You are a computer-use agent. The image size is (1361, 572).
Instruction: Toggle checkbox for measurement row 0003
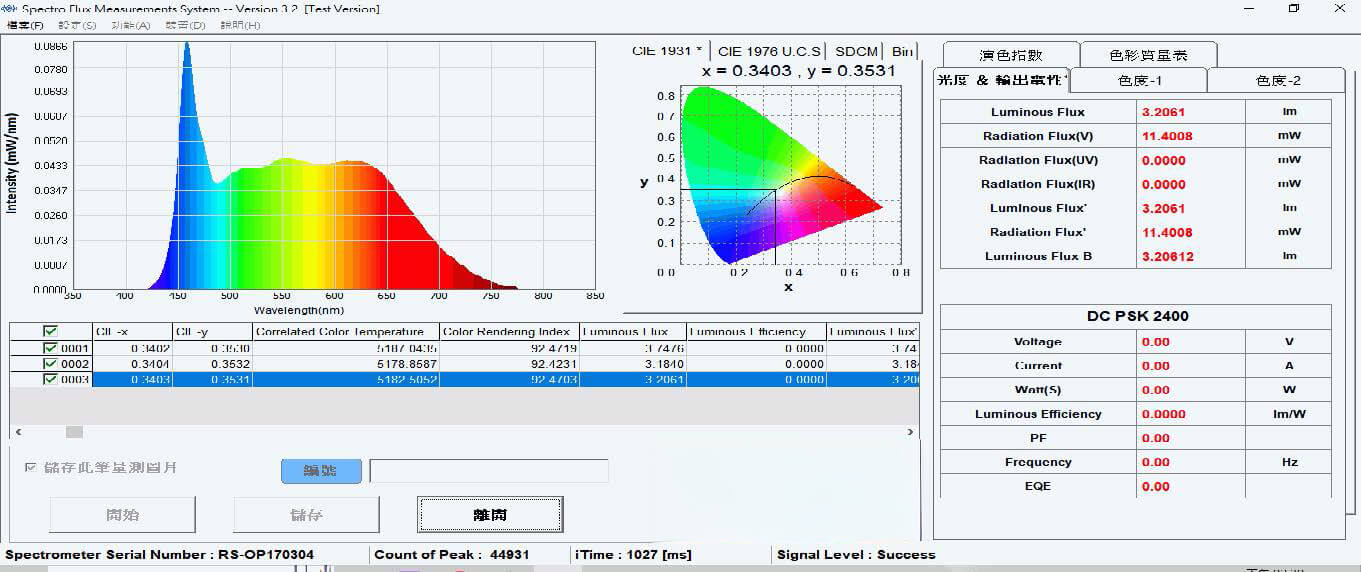51,380
